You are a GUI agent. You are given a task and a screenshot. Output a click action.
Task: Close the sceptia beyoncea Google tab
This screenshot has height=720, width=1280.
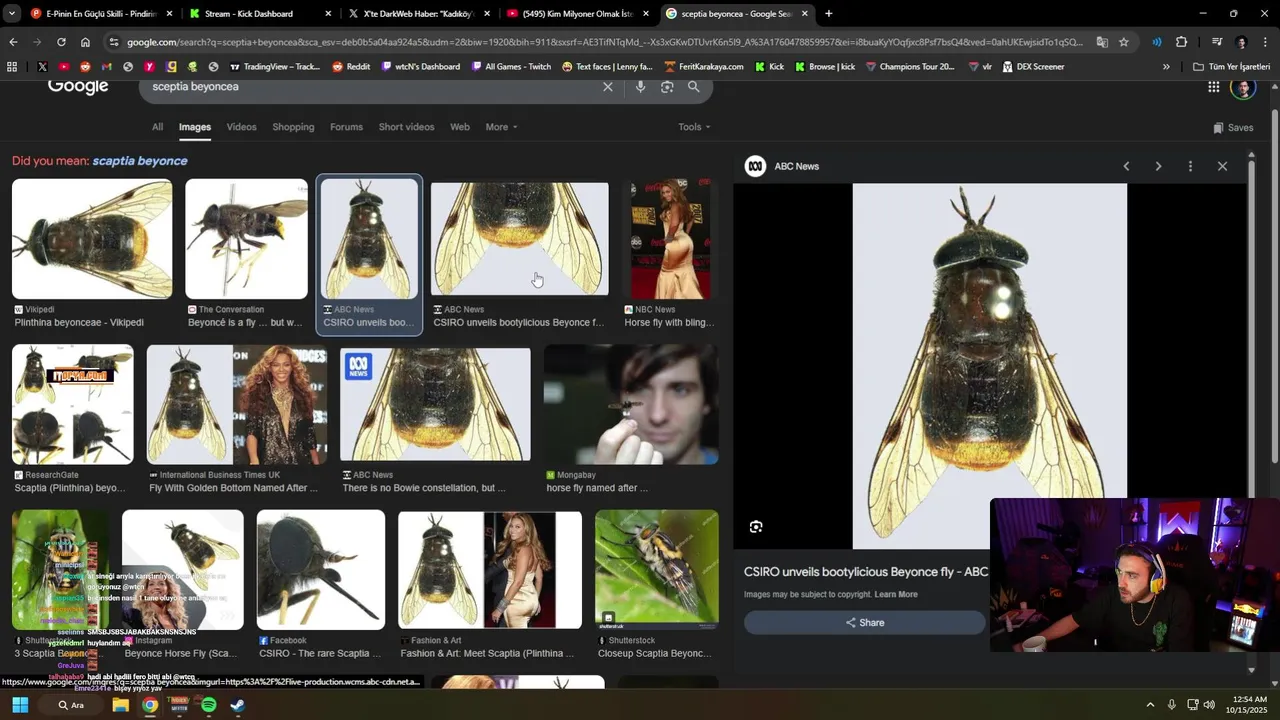pos(805,14)
